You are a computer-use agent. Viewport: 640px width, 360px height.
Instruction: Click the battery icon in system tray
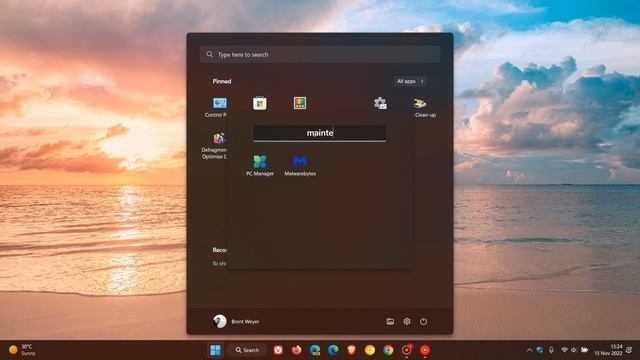click(x=584, y=350)
